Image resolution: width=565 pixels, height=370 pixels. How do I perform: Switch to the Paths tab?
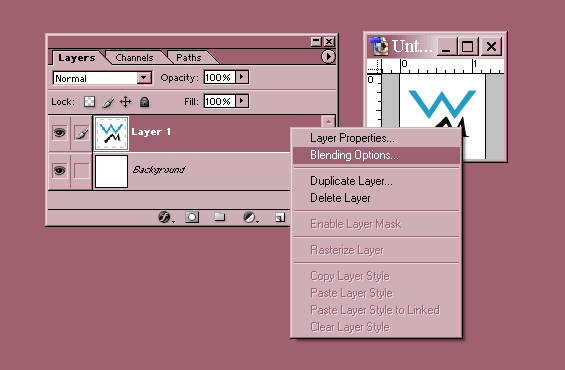click(x=189, y=58)
